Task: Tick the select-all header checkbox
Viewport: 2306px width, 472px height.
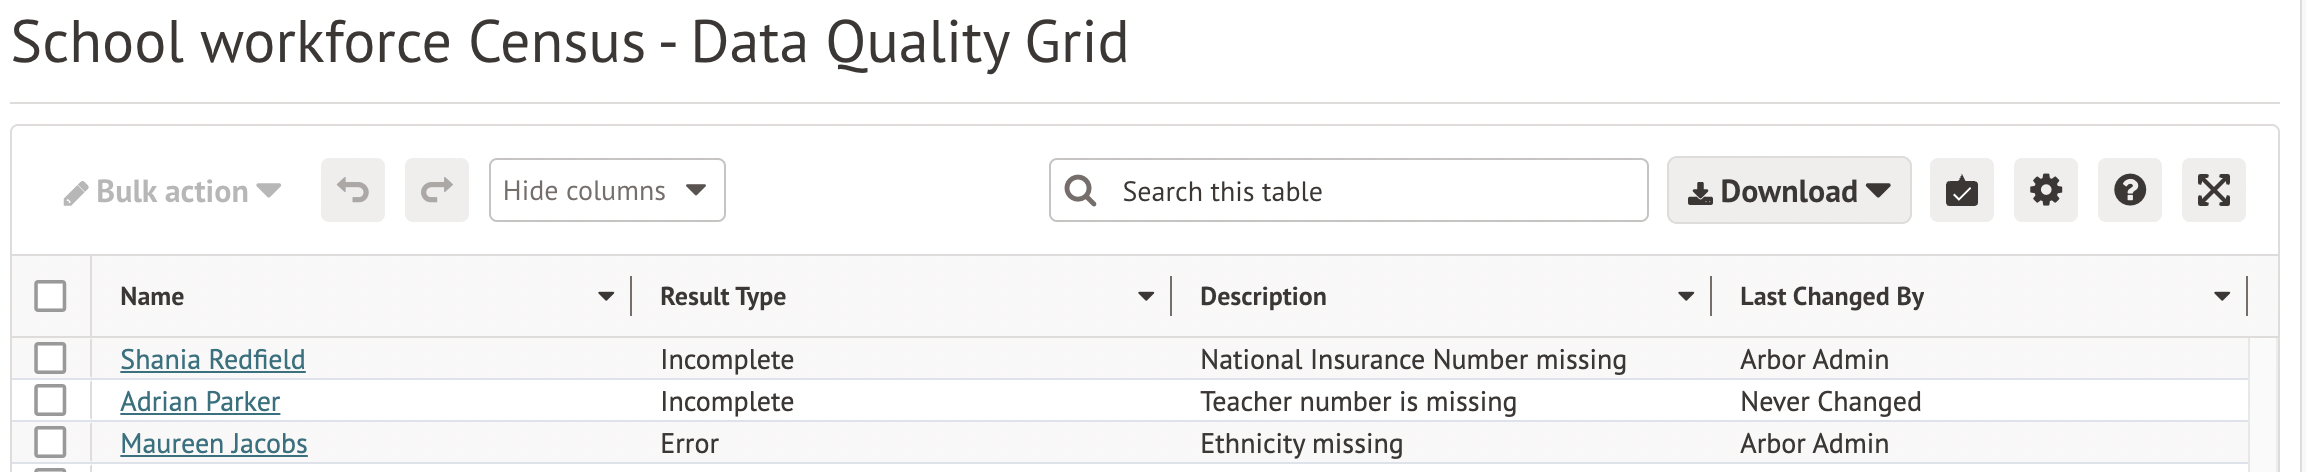Action: click(50, 296)
